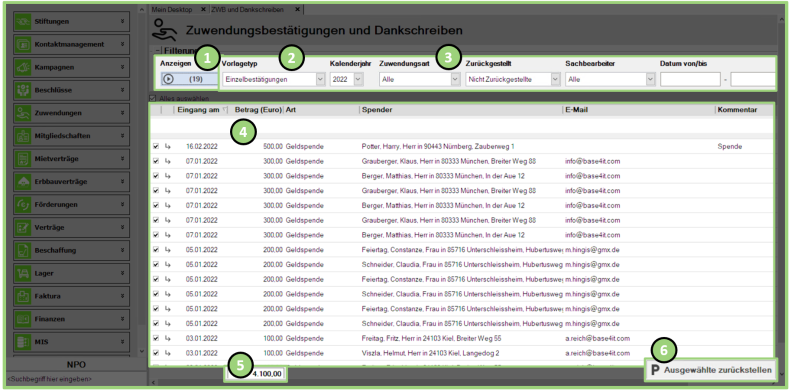Click the Stiftungen sidebar icon
Image resolution: width=791 pixels, height=392 pixels.
pos(23,22)
